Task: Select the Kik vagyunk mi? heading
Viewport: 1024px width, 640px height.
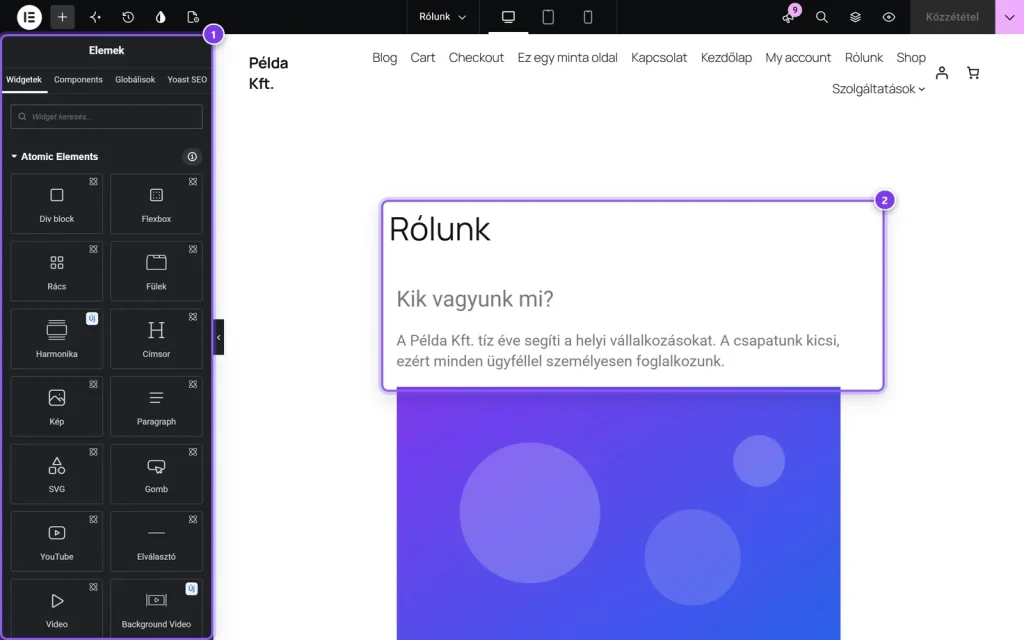Action: (475, 299)
